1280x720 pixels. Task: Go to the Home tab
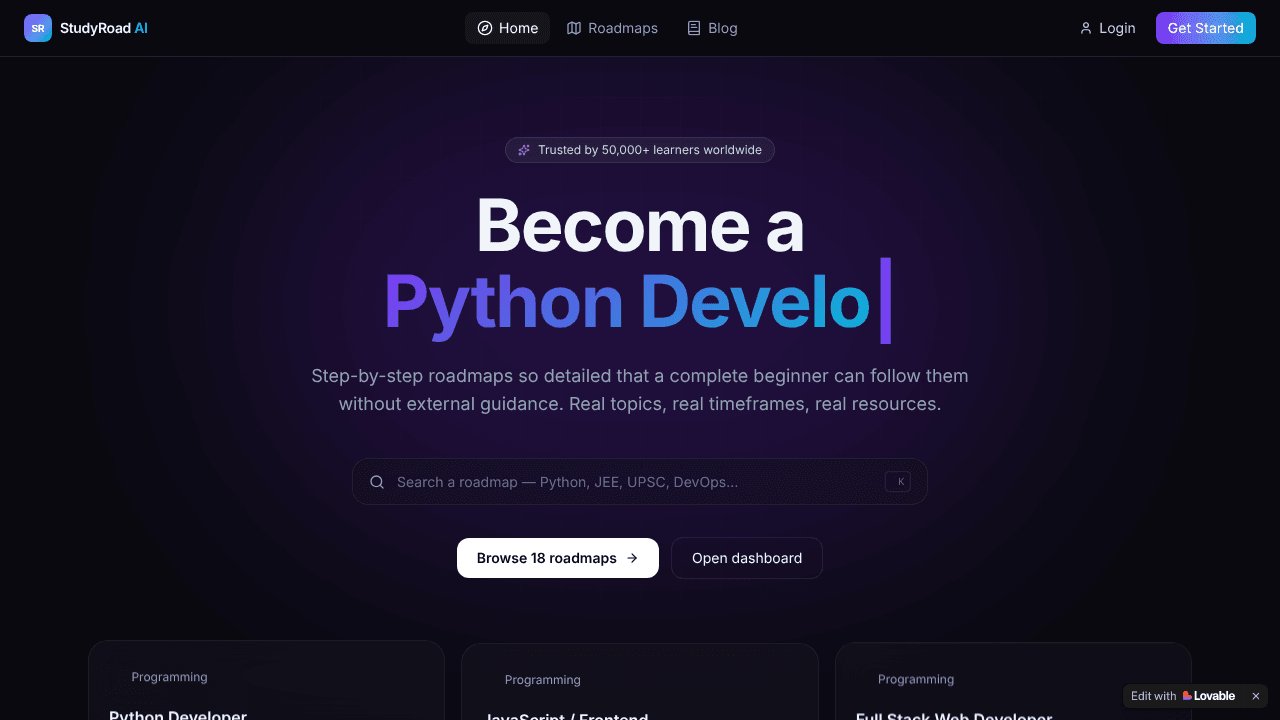[x=507, y=28]
